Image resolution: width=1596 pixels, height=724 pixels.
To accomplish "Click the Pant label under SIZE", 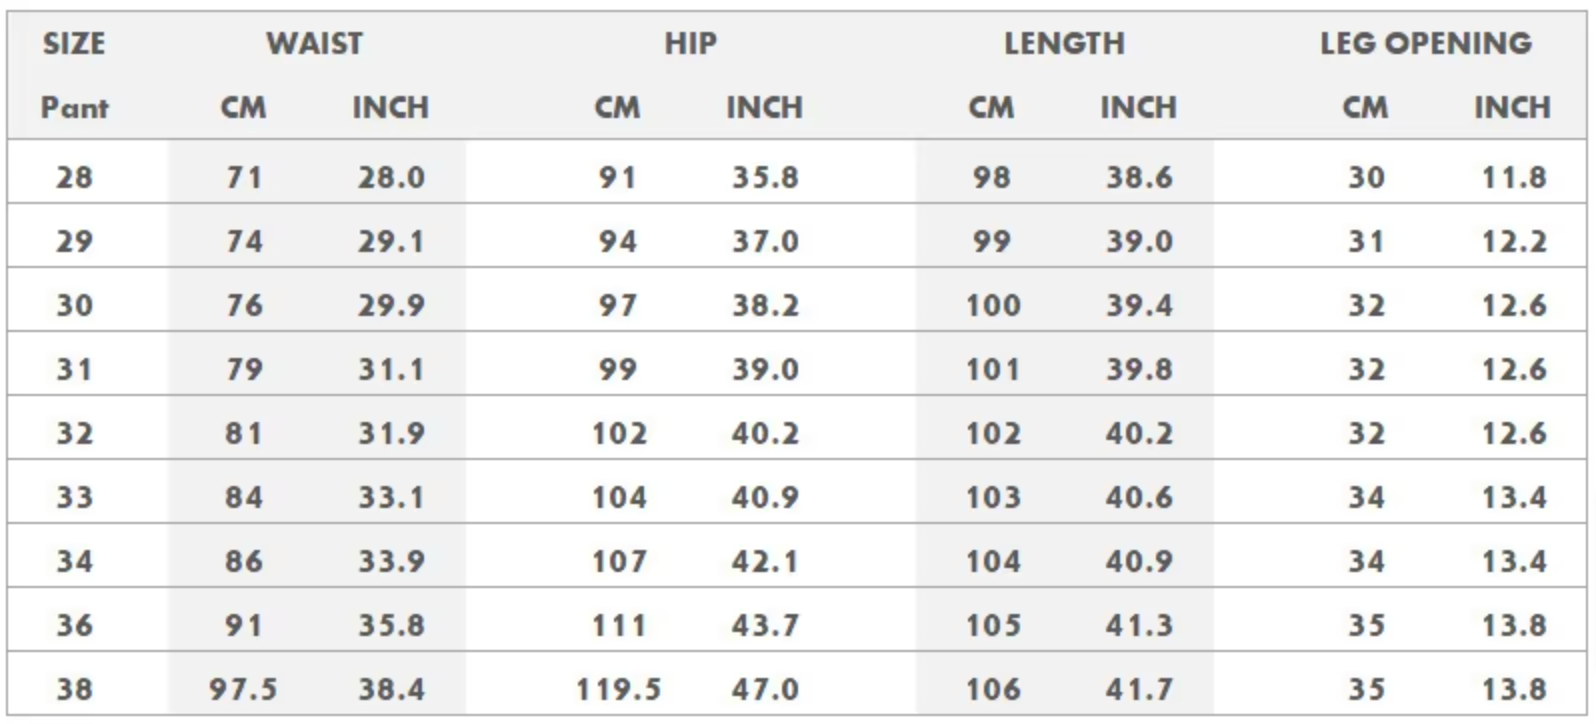I will tap(74, 107).
